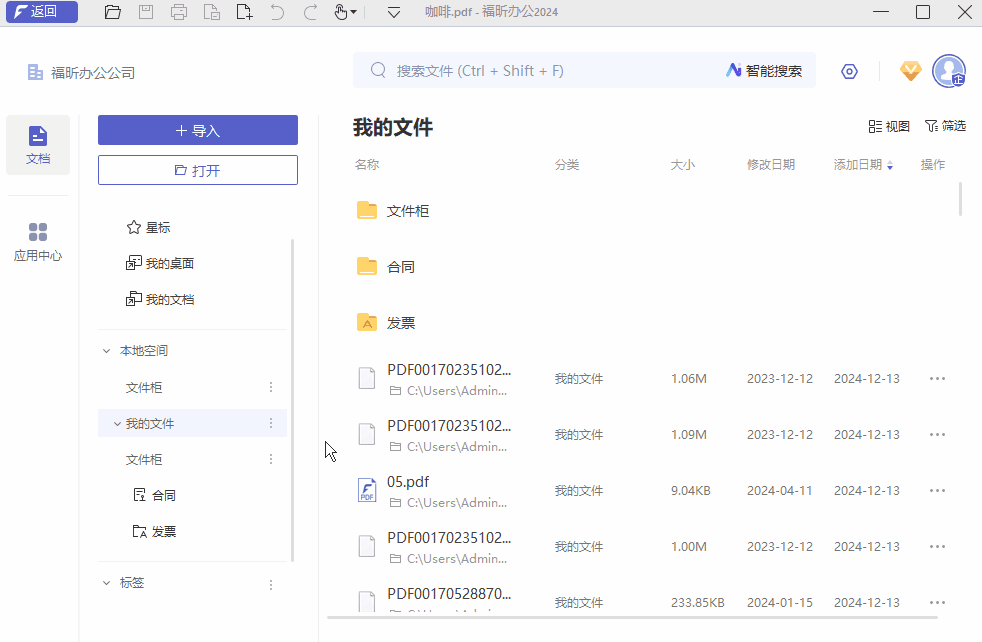The width and height of the screenshot is (982, 642).
Task: Open the settings gear icon near the search bar
Action: (x=849, y=71)
